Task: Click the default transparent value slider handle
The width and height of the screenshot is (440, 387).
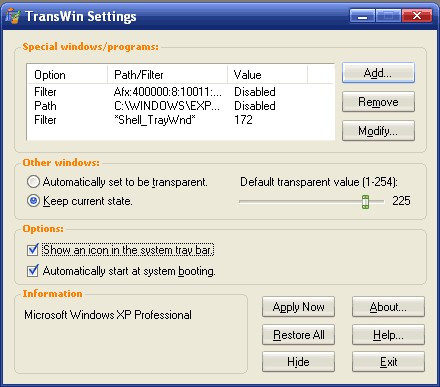Action: click(x=365, y=202)
